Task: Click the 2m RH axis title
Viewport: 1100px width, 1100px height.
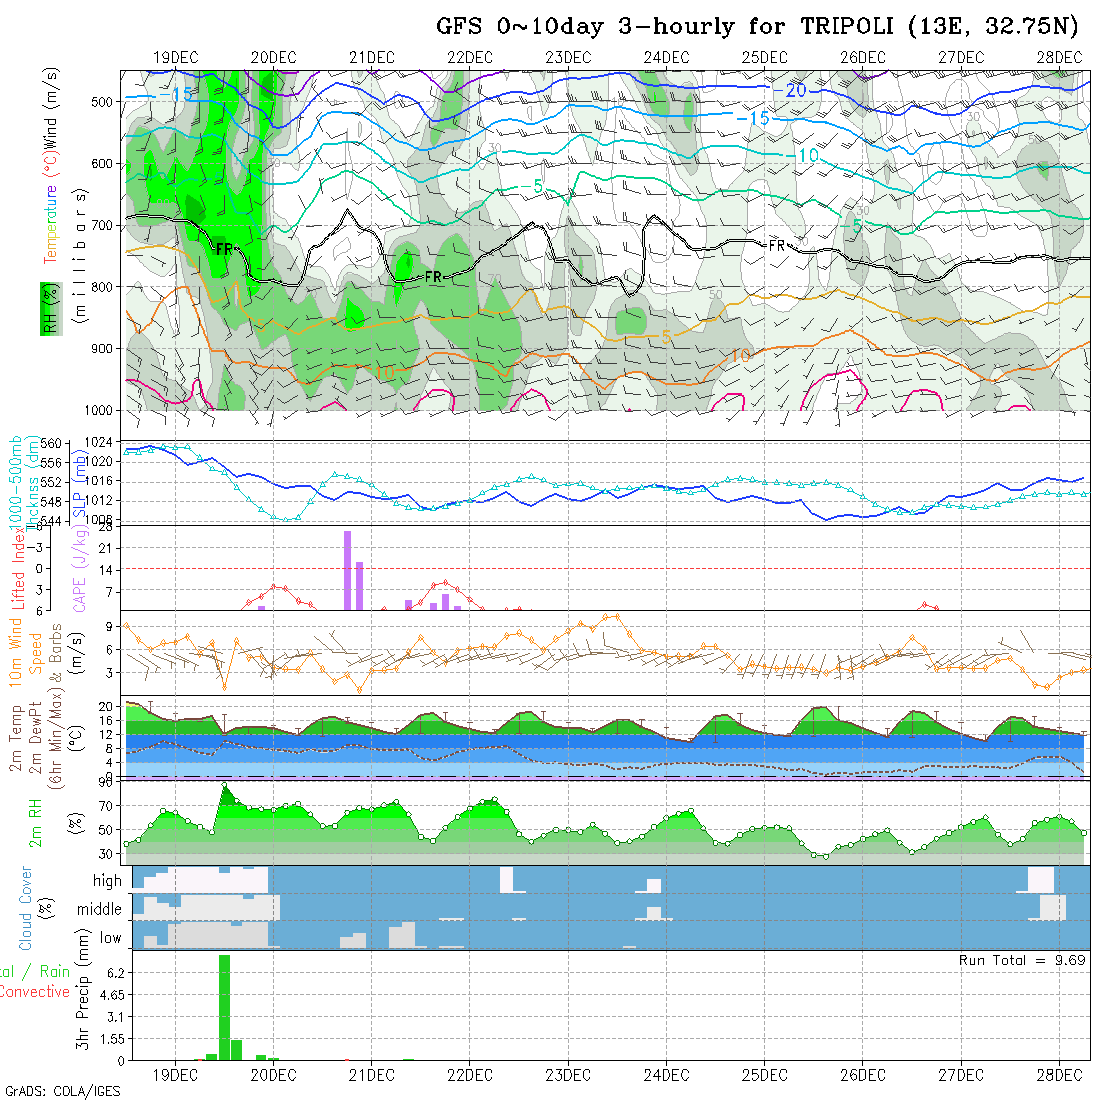Action: click(35, 821)
